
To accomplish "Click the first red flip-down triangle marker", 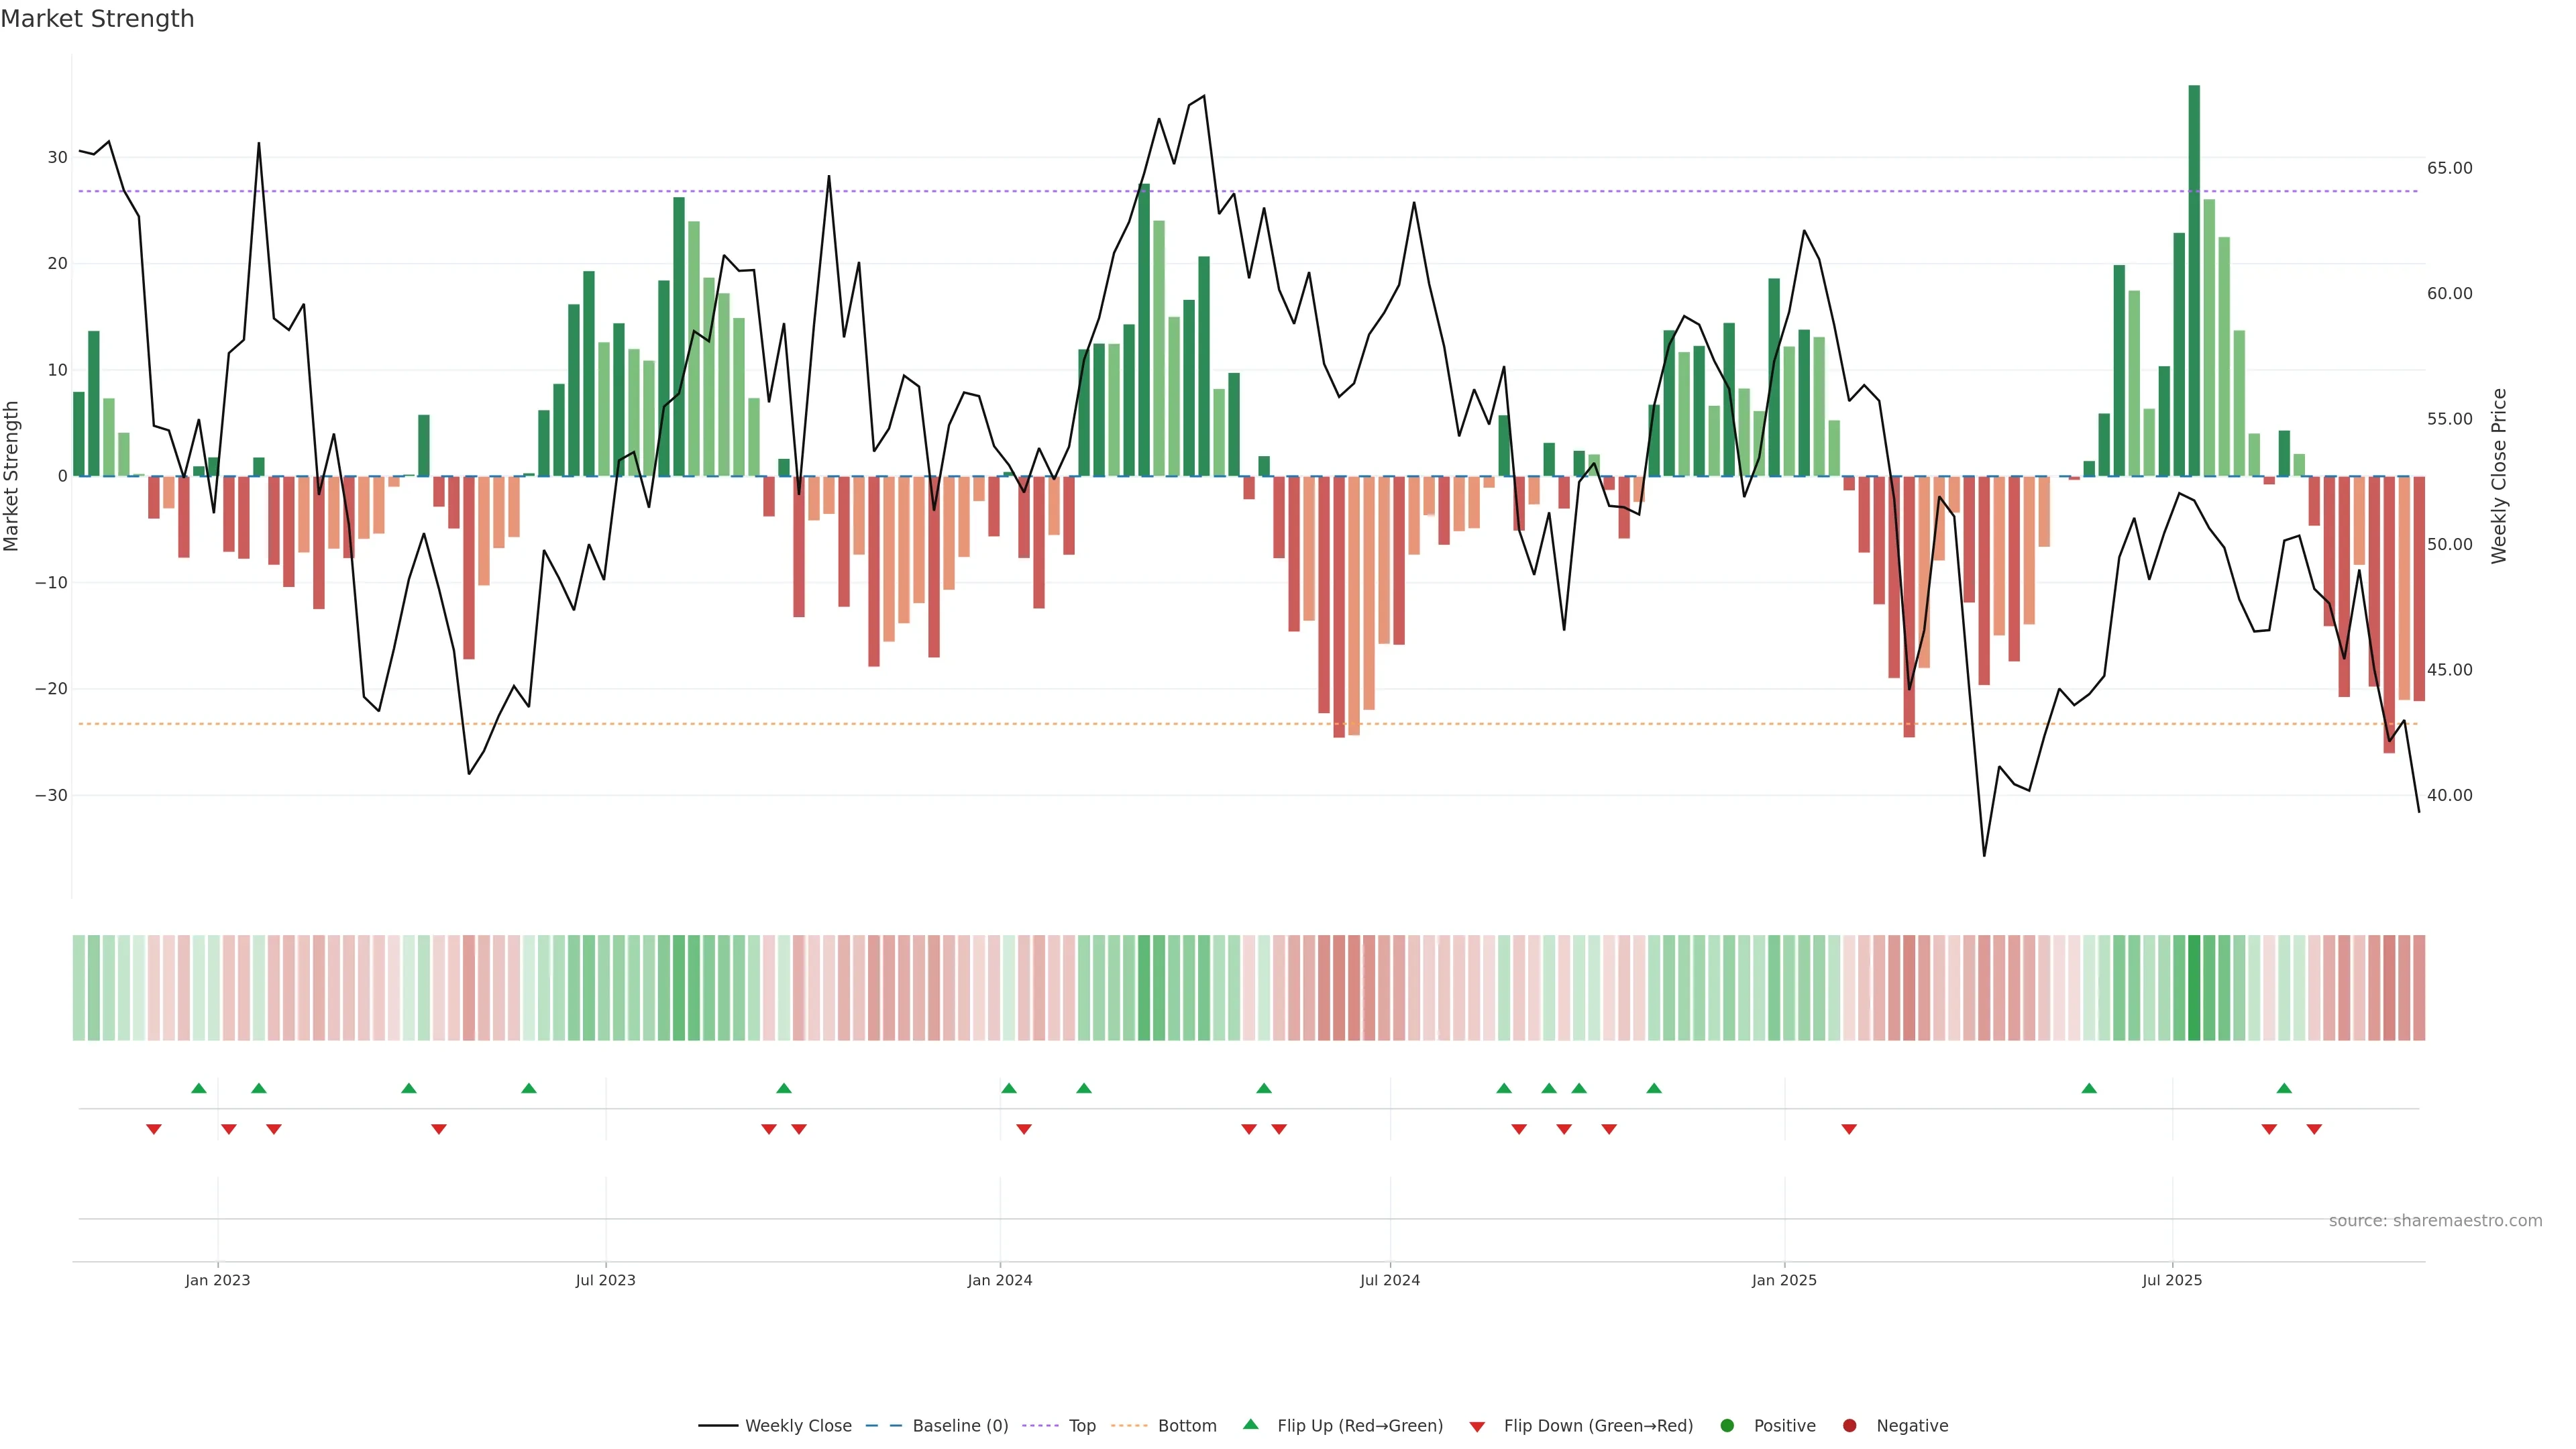I will click(x=154, y=1129).
